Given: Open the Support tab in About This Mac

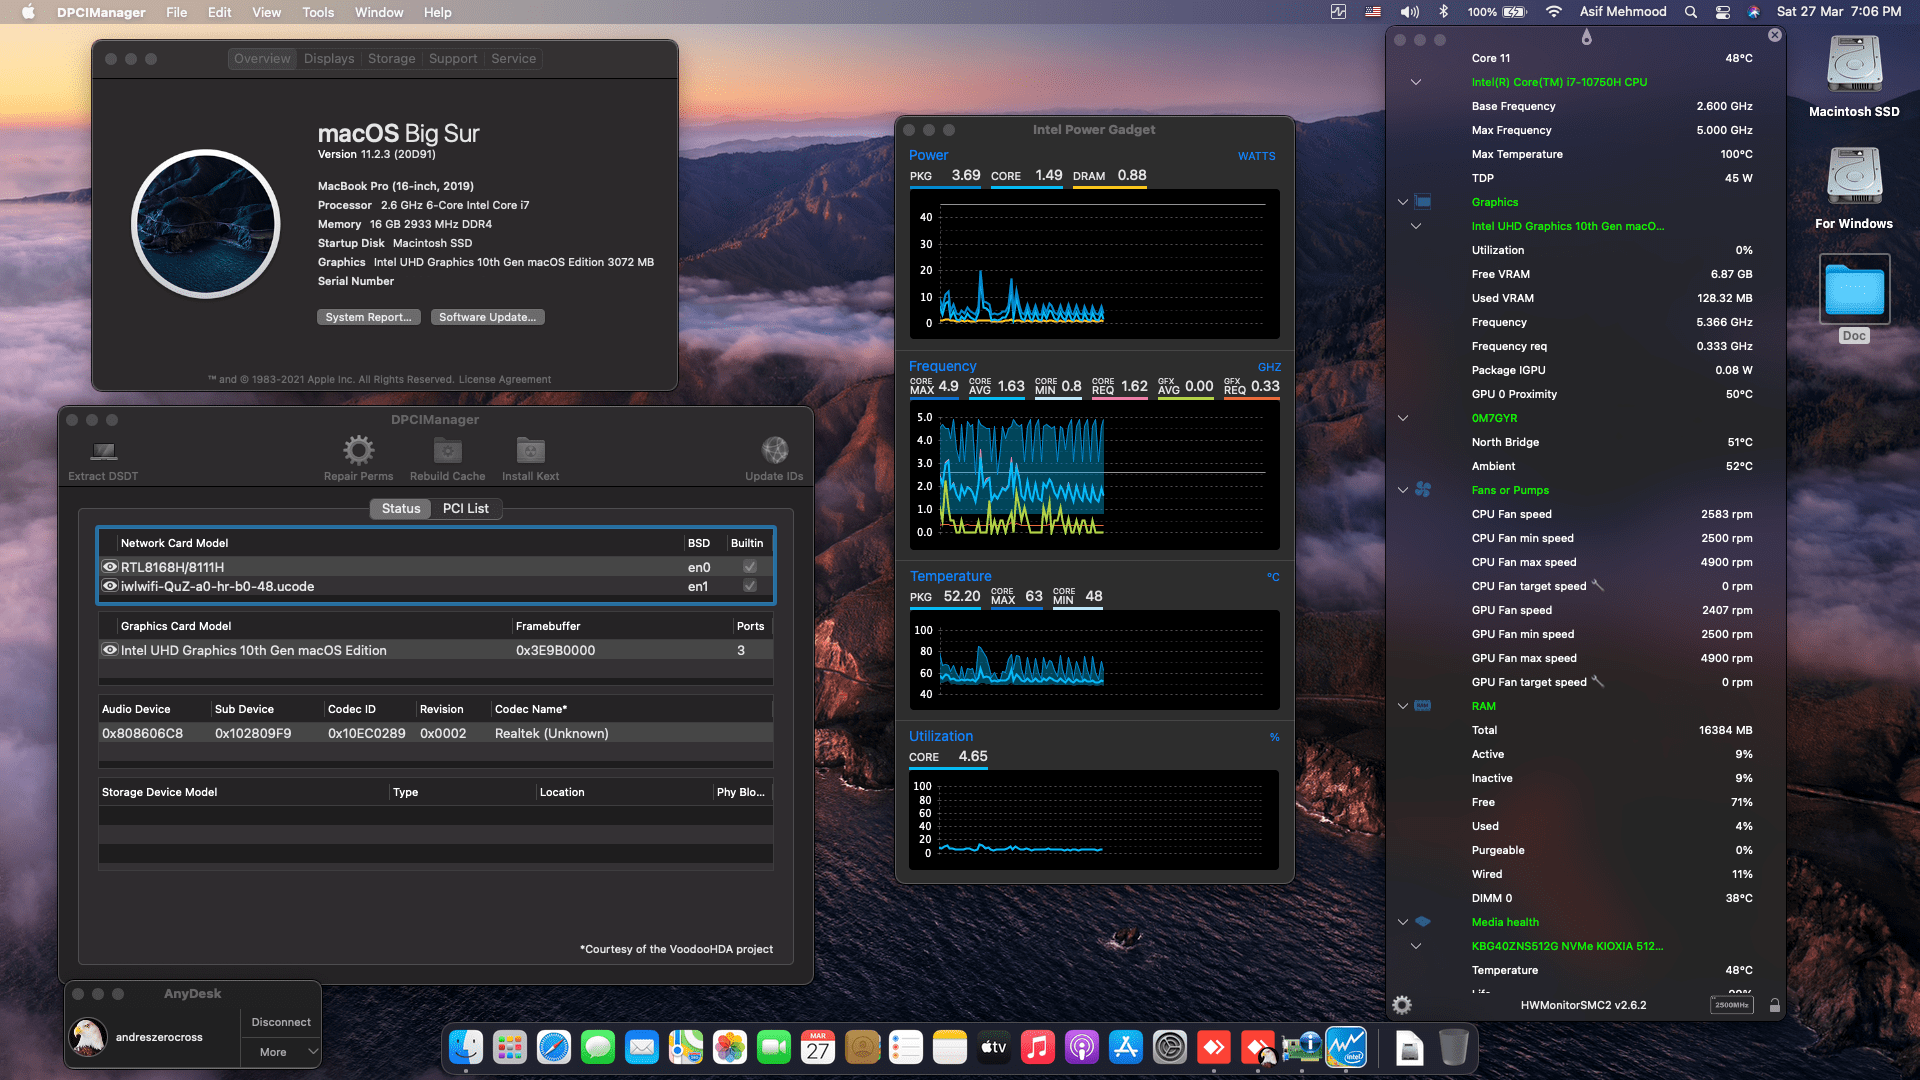Looking at the screenshot, I should 453,59.
